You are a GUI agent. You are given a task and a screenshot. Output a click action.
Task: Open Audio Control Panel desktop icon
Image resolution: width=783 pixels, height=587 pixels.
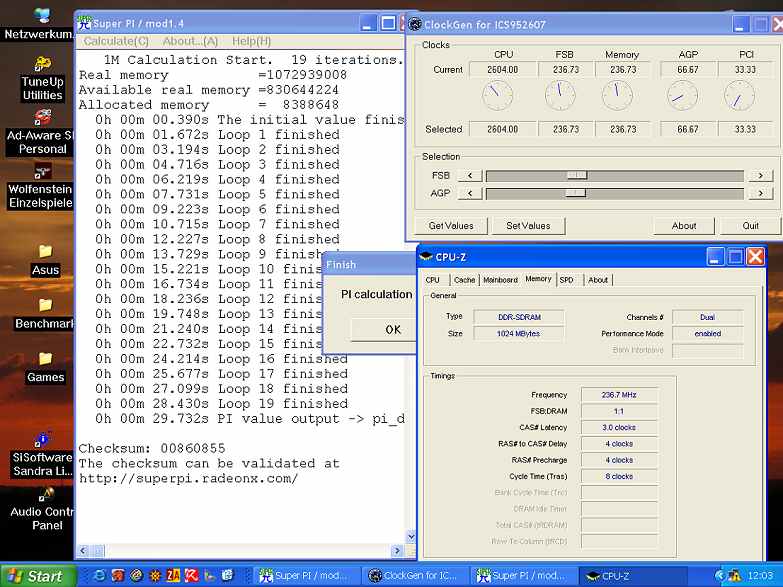click(43, 510)
